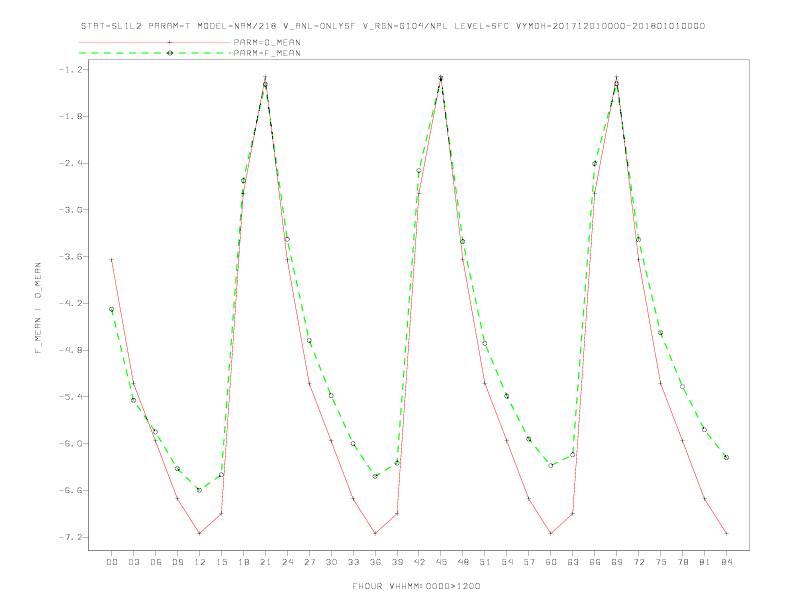Click the red O_MEAN data point at hour 00
The height and width of the screenshot is (612, 792).
coord(112,260)
